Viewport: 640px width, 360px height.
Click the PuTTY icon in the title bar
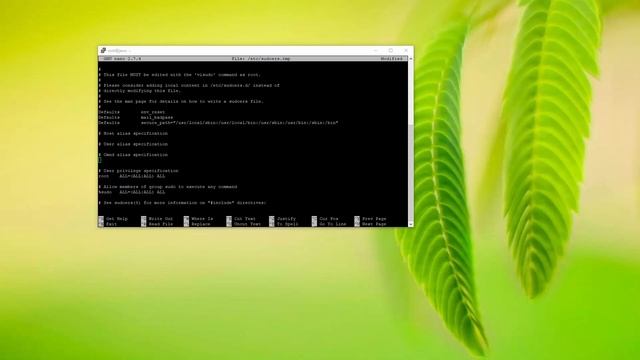103,50
